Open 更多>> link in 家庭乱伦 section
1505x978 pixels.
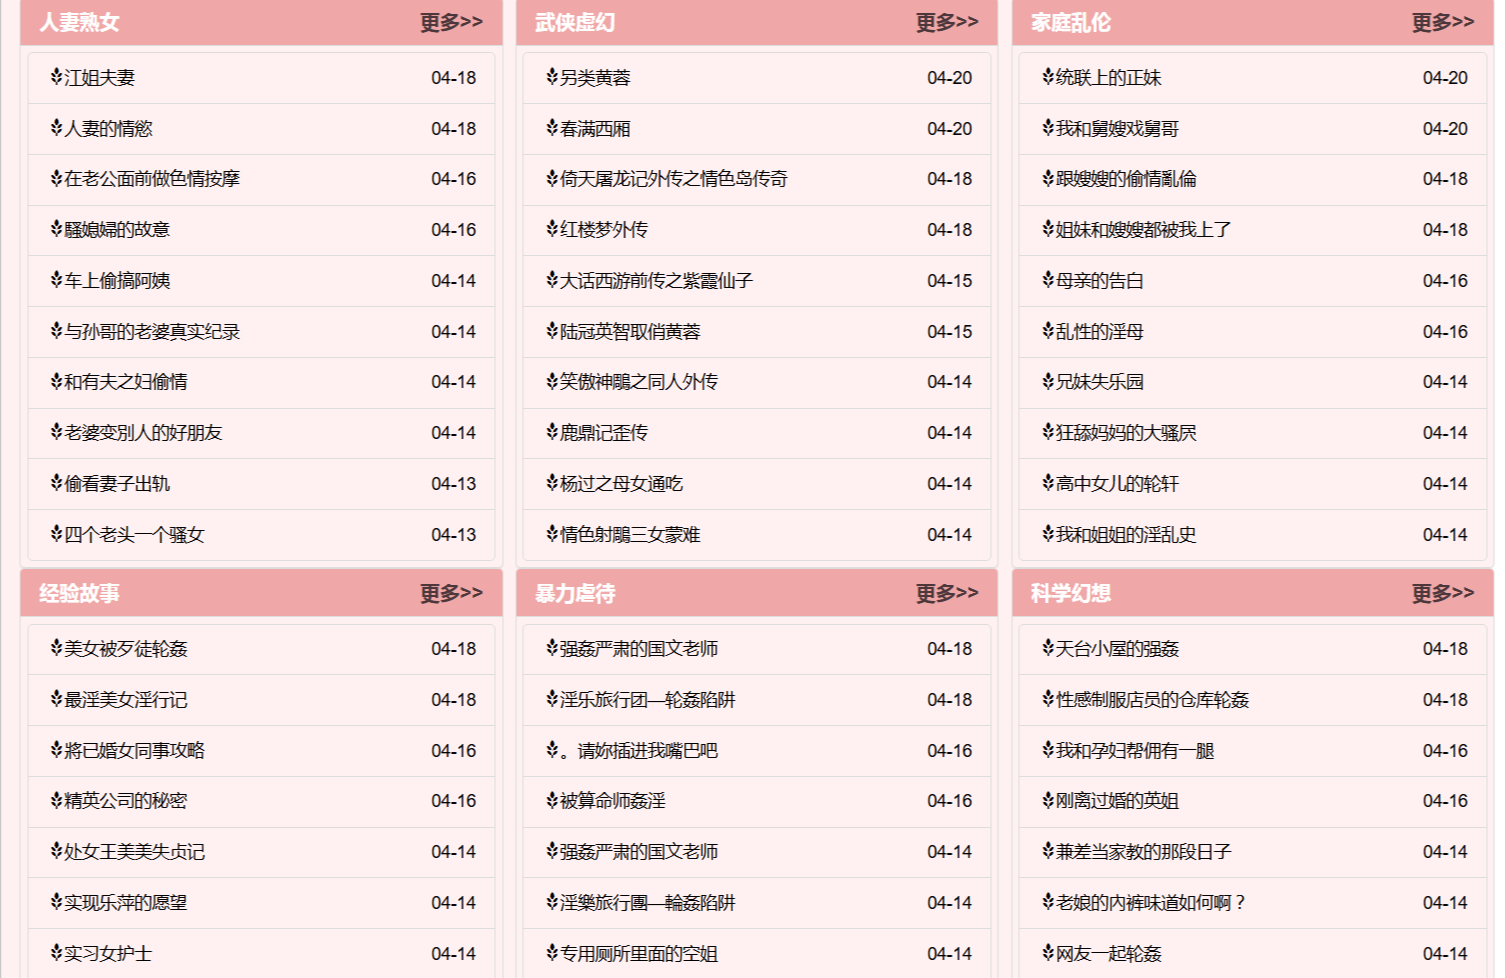(1443, 22)
